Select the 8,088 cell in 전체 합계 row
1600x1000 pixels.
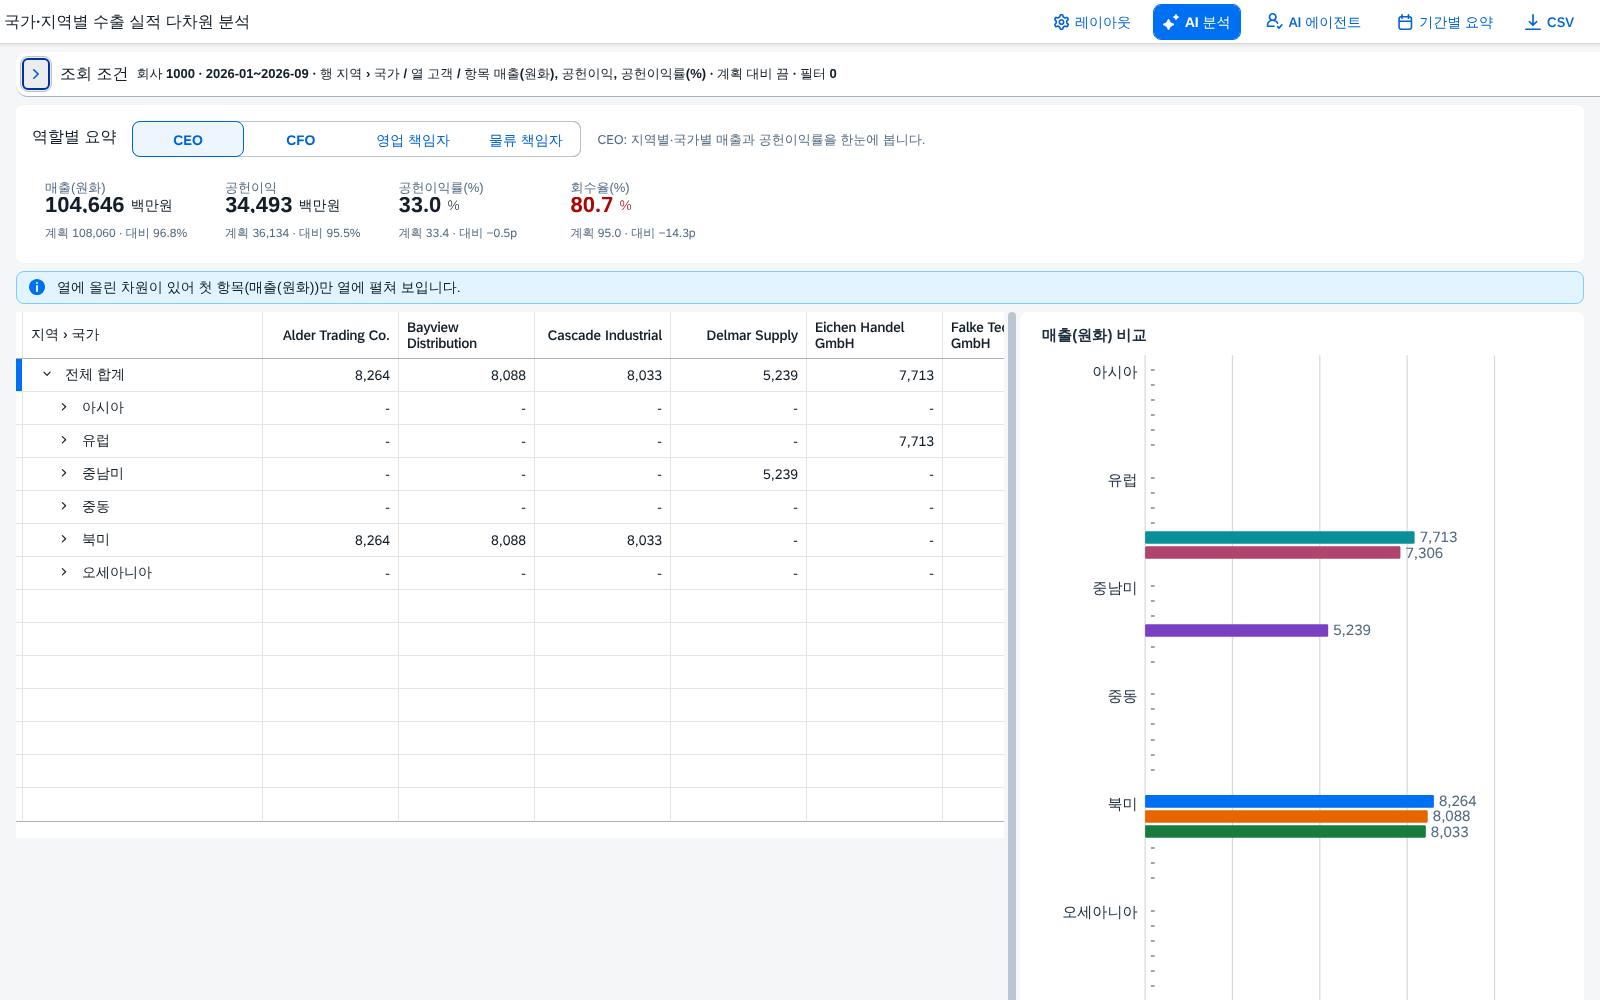pos(466,375)
